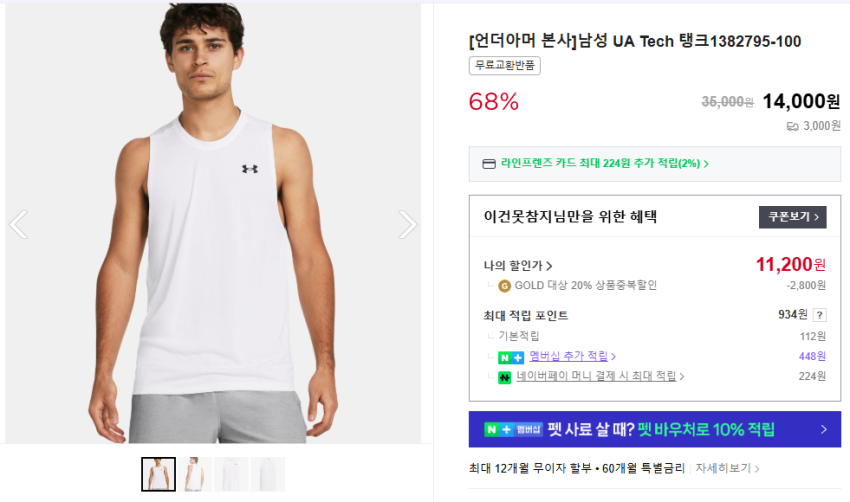The width and height of the screenshot is (850, 502).
Task: Click the delivery truck icon
Action: [793, 126]
